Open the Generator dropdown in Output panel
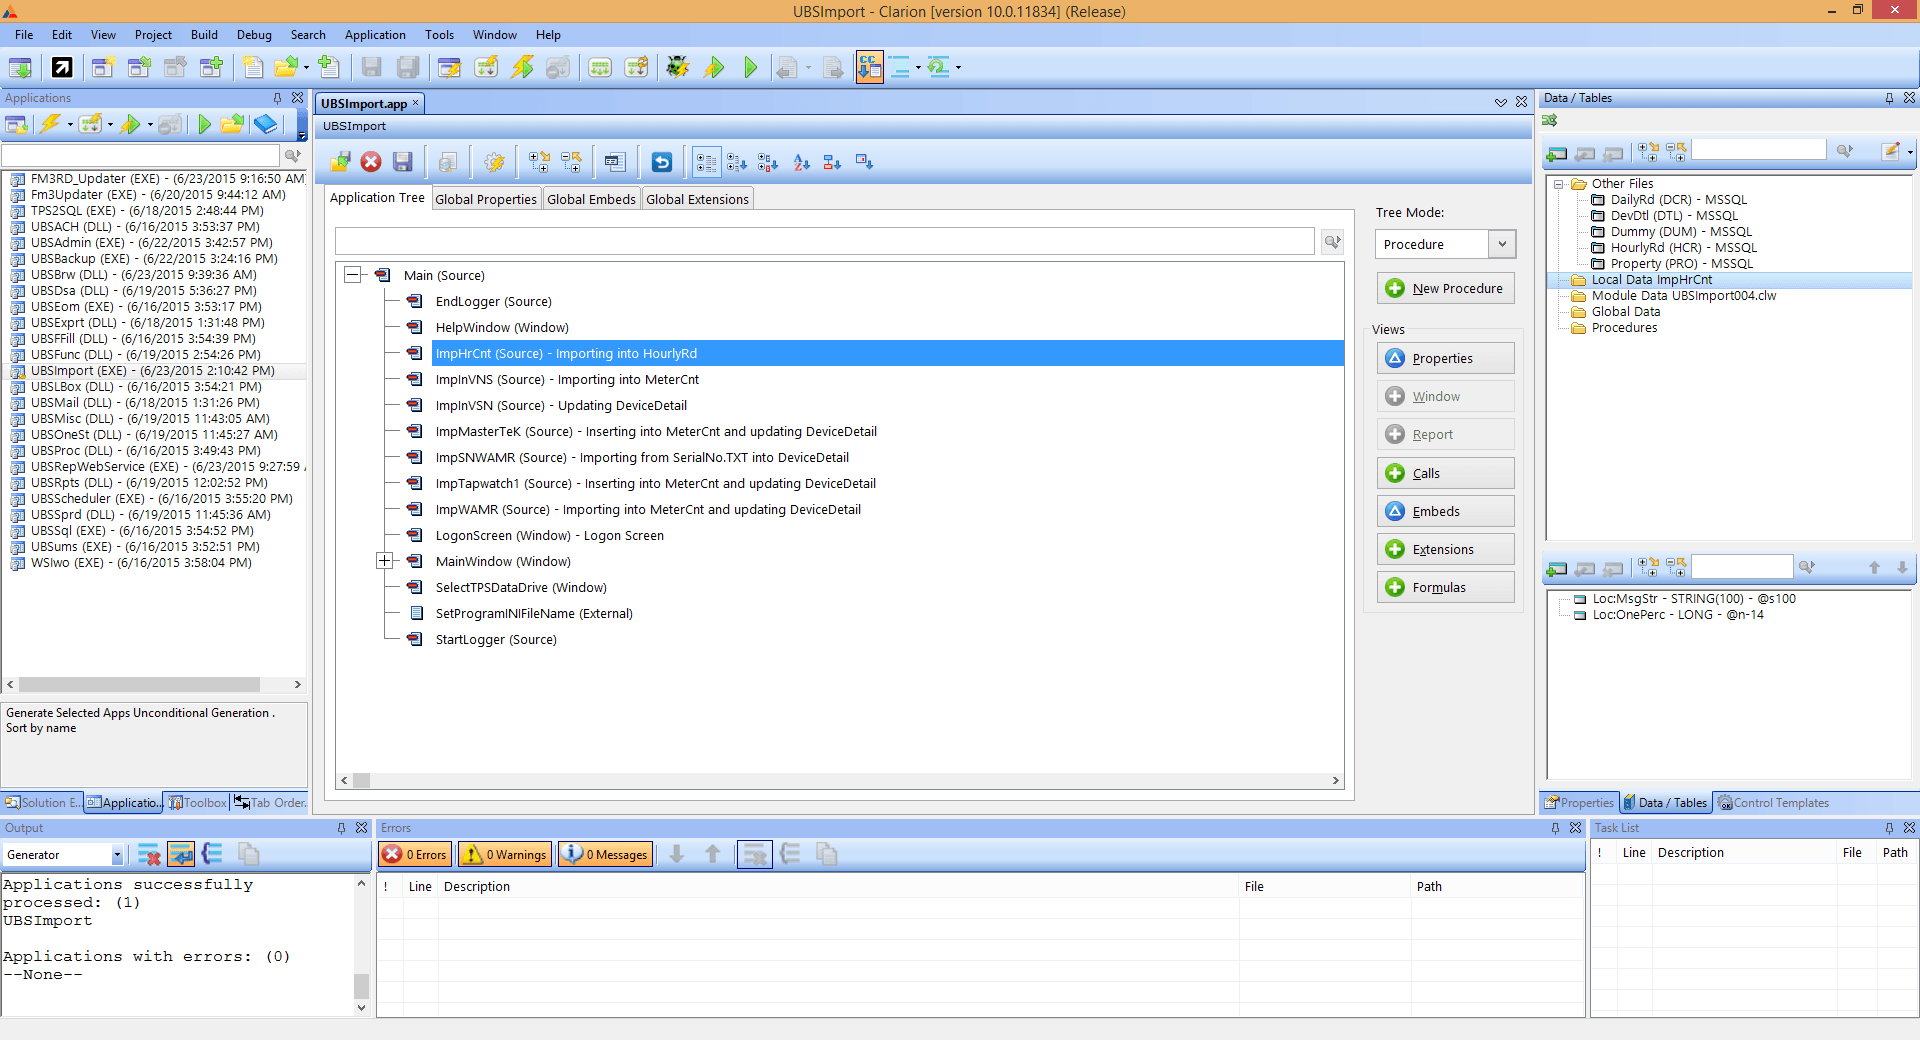The height and width of the screenshot is (1040, 1920). click(117, 855)
